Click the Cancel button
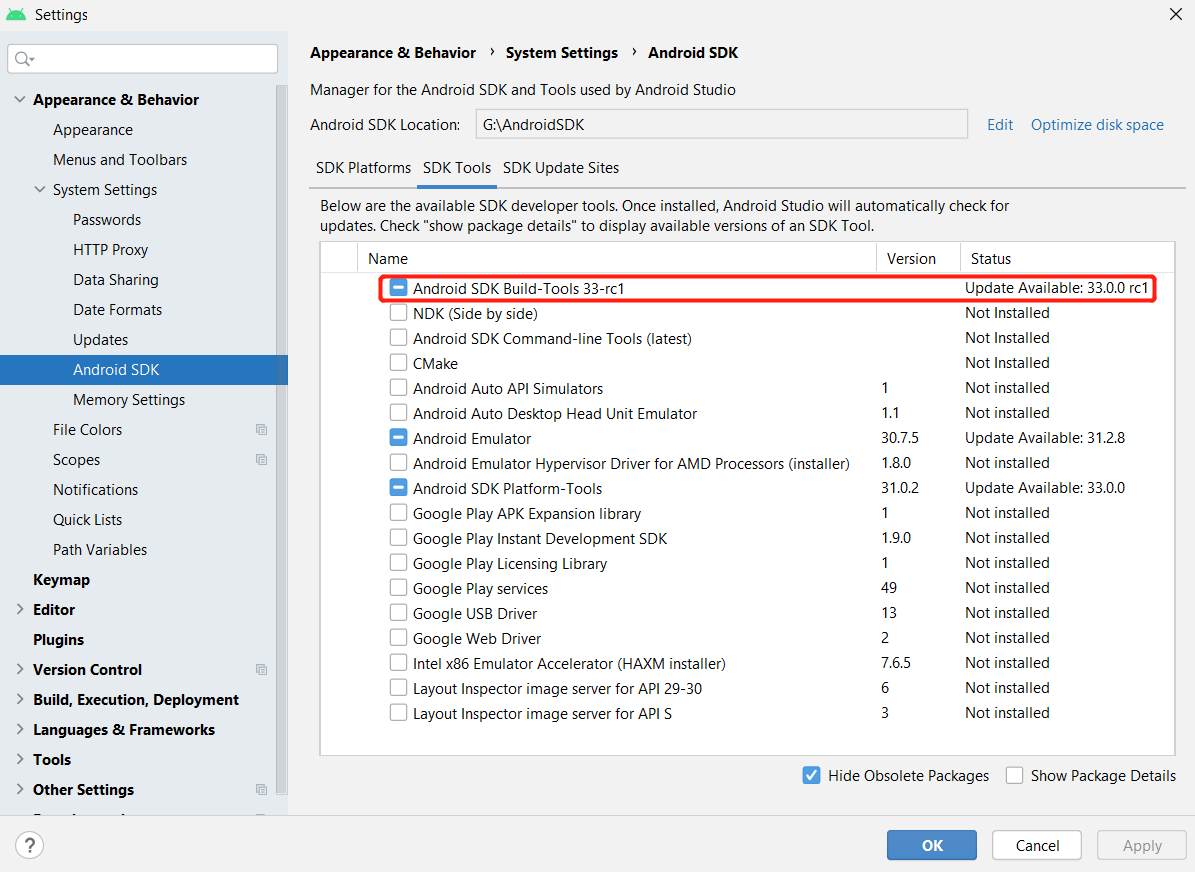The image size is (1195, 872). [x=1036, y=845]
